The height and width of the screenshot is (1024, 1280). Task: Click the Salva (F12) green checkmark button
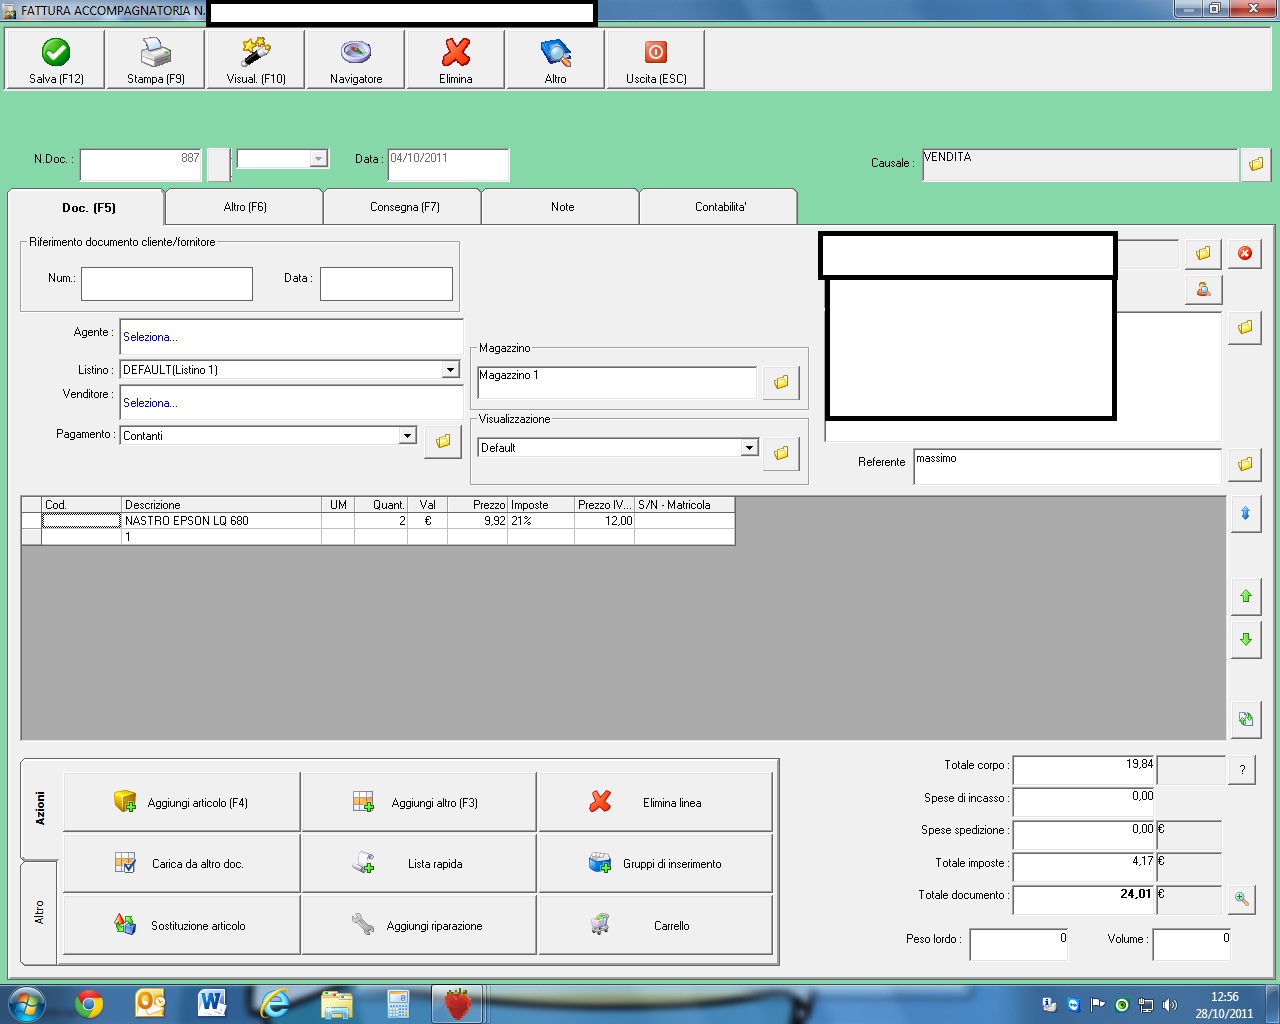[56, 60]
